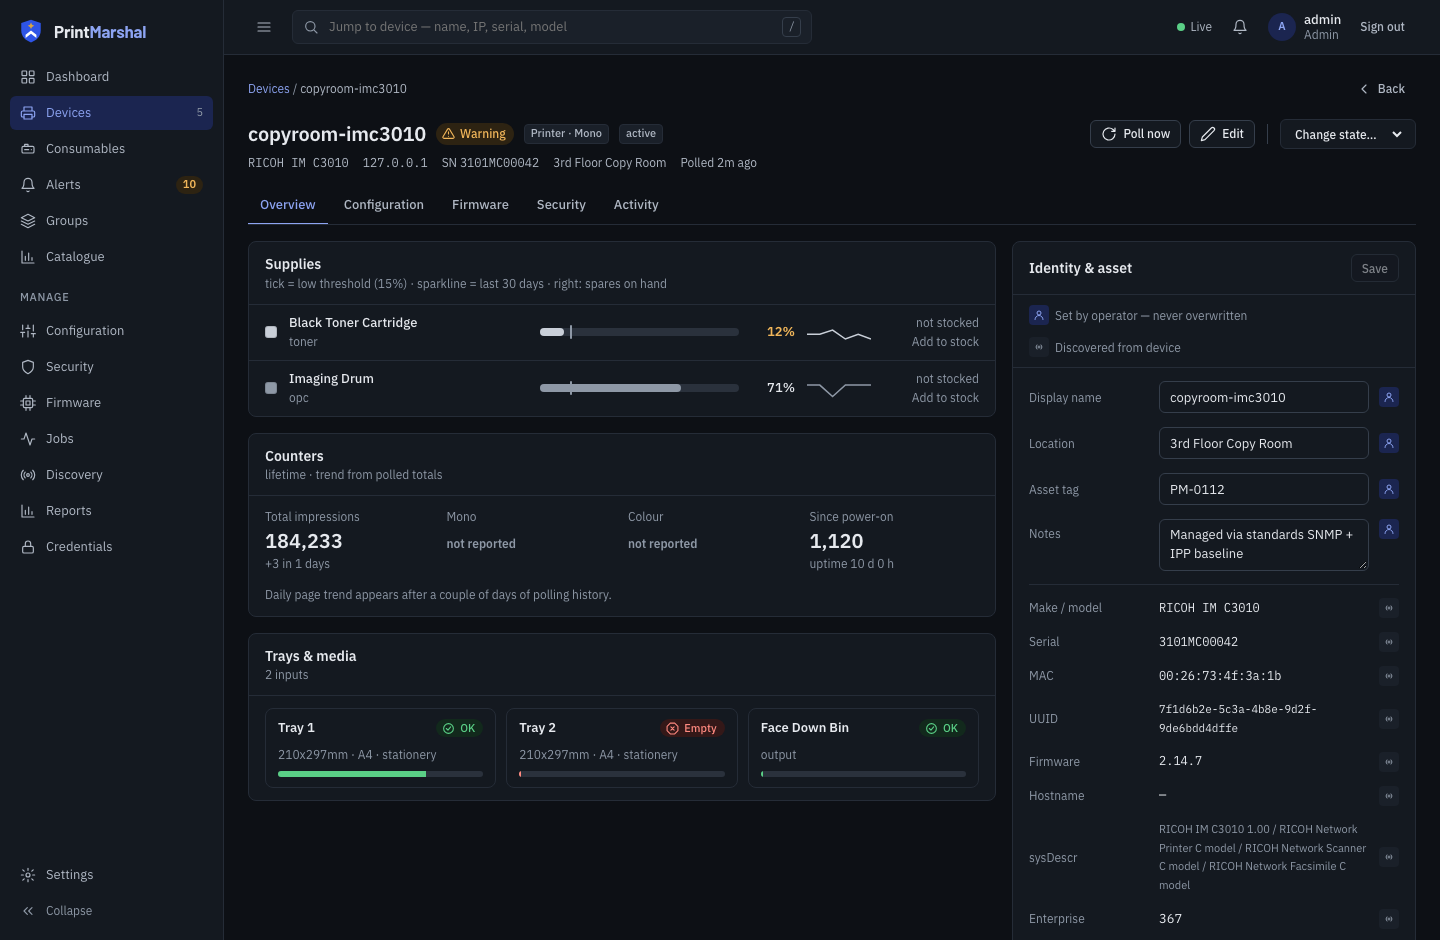Open Consumables in the sidebar
The image size is (1440, 940).
[111, 149]
